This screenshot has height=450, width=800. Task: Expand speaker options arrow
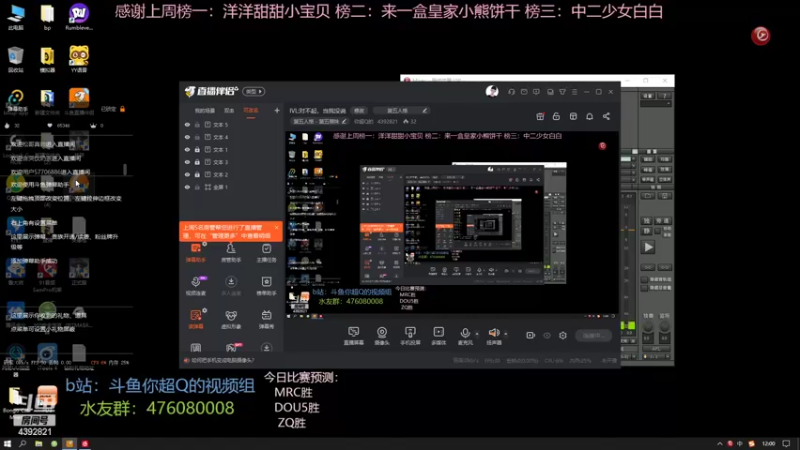[506, 334]
